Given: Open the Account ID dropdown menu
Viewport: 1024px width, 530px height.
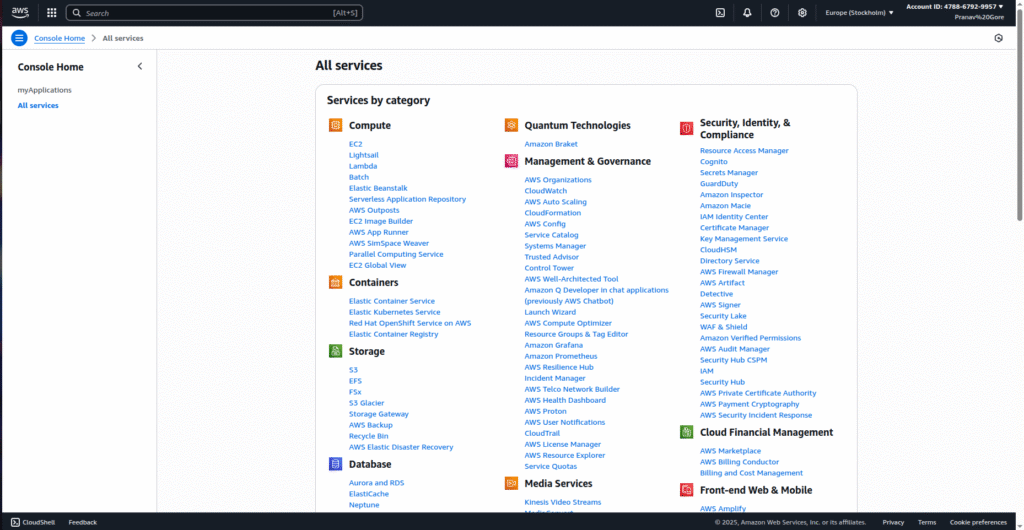Looking at the screenshot, I should 954,7.
